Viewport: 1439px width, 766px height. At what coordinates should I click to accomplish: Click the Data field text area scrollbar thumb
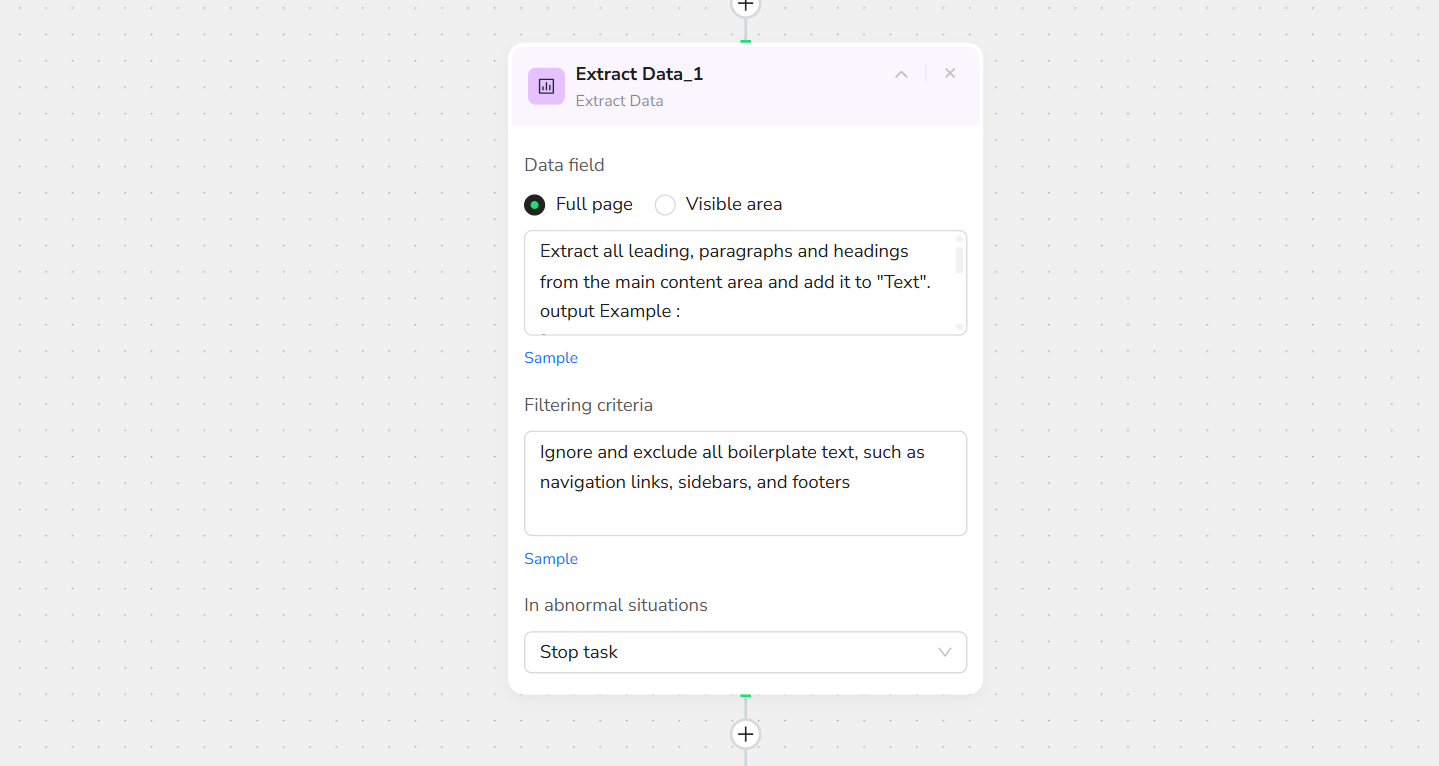click(959, 260)
